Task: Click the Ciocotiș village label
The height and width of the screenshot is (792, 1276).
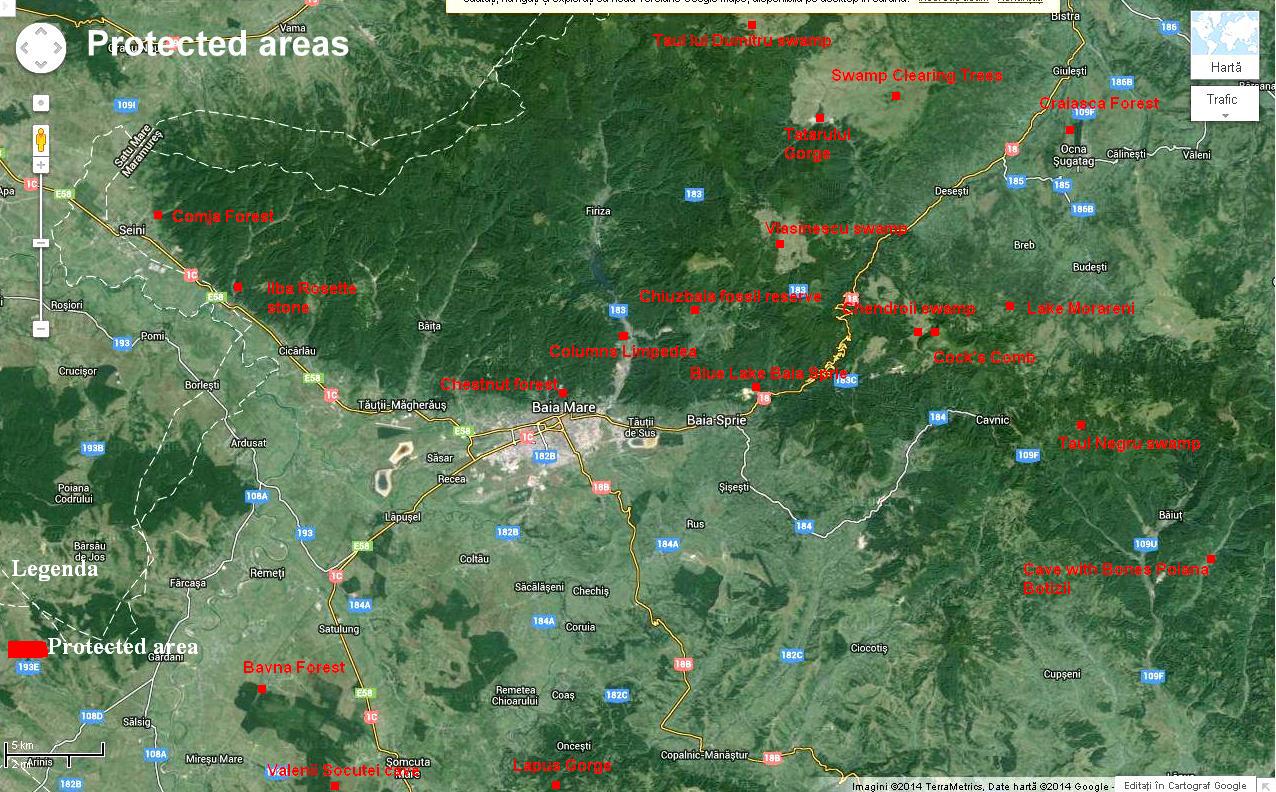Action: [869, 648]
